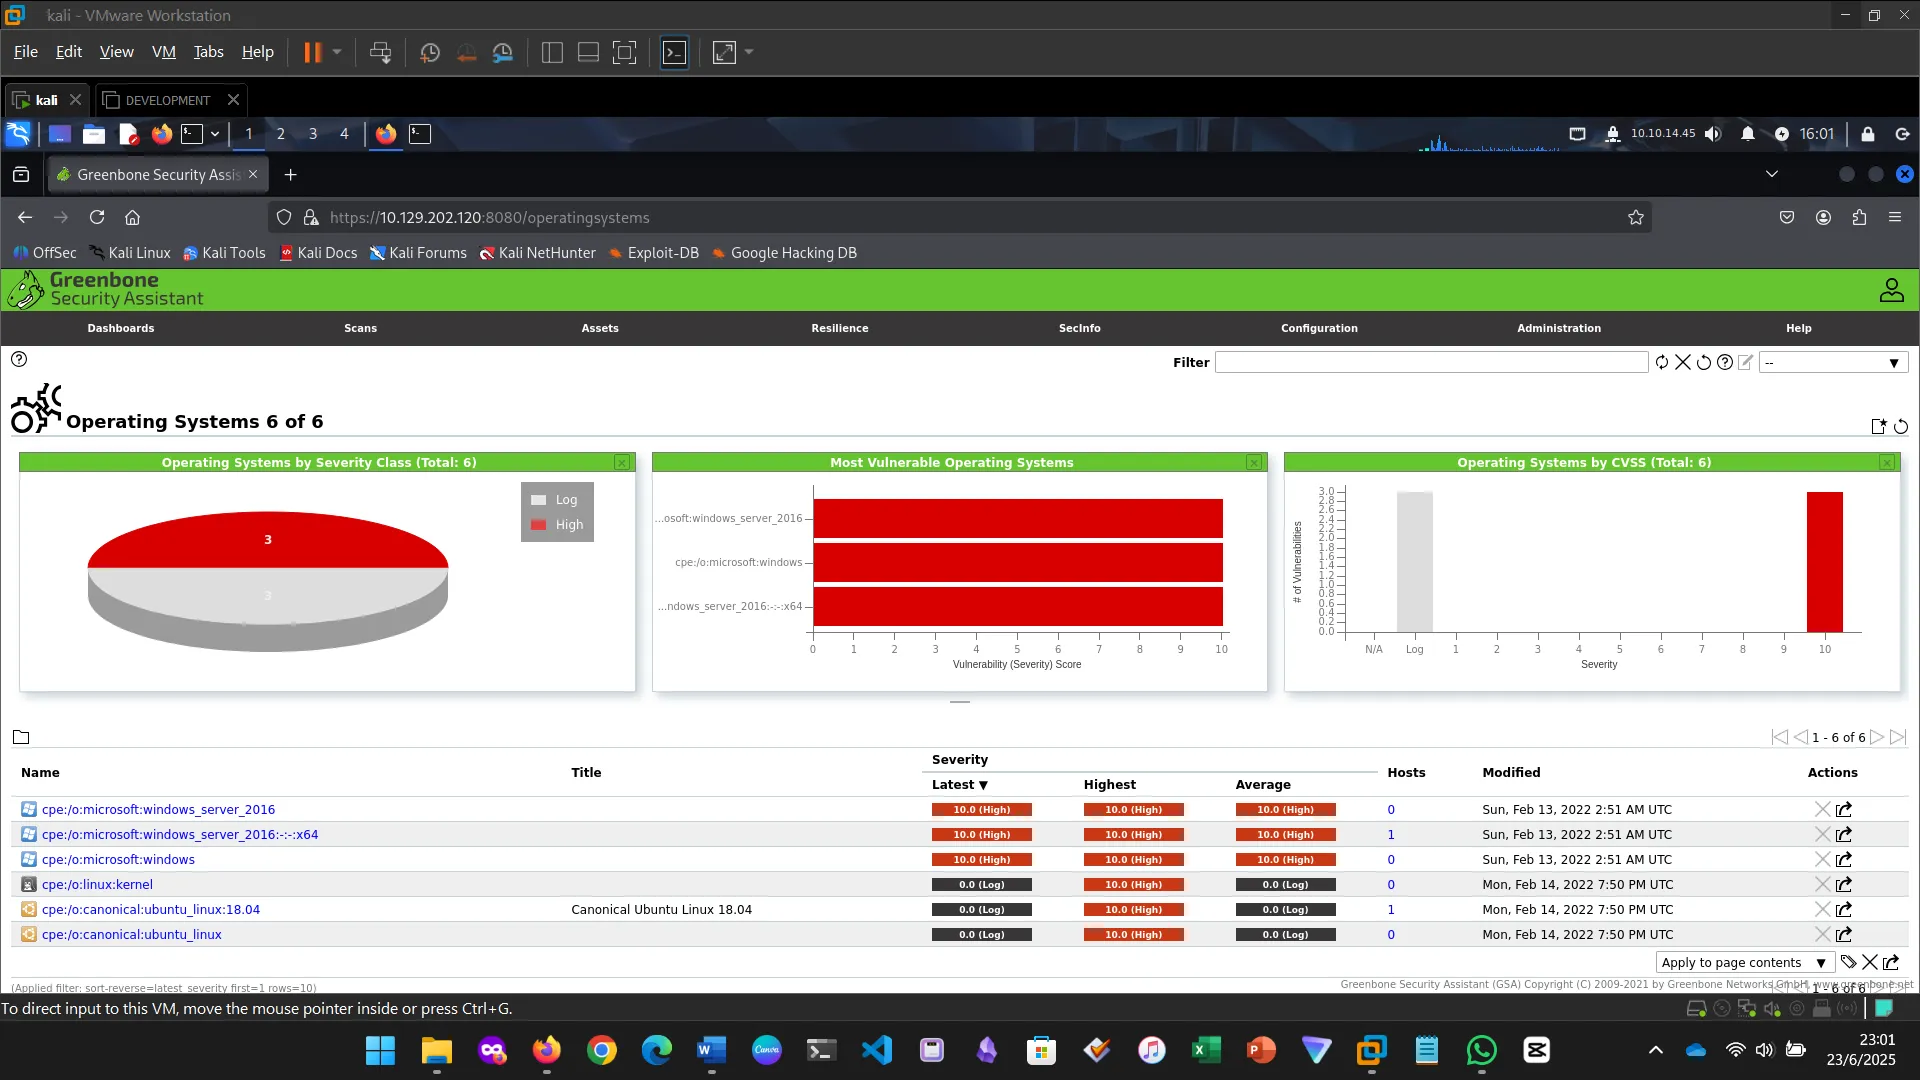
Task: Close the Severity Class chart panel
Action: coord(622,463)
